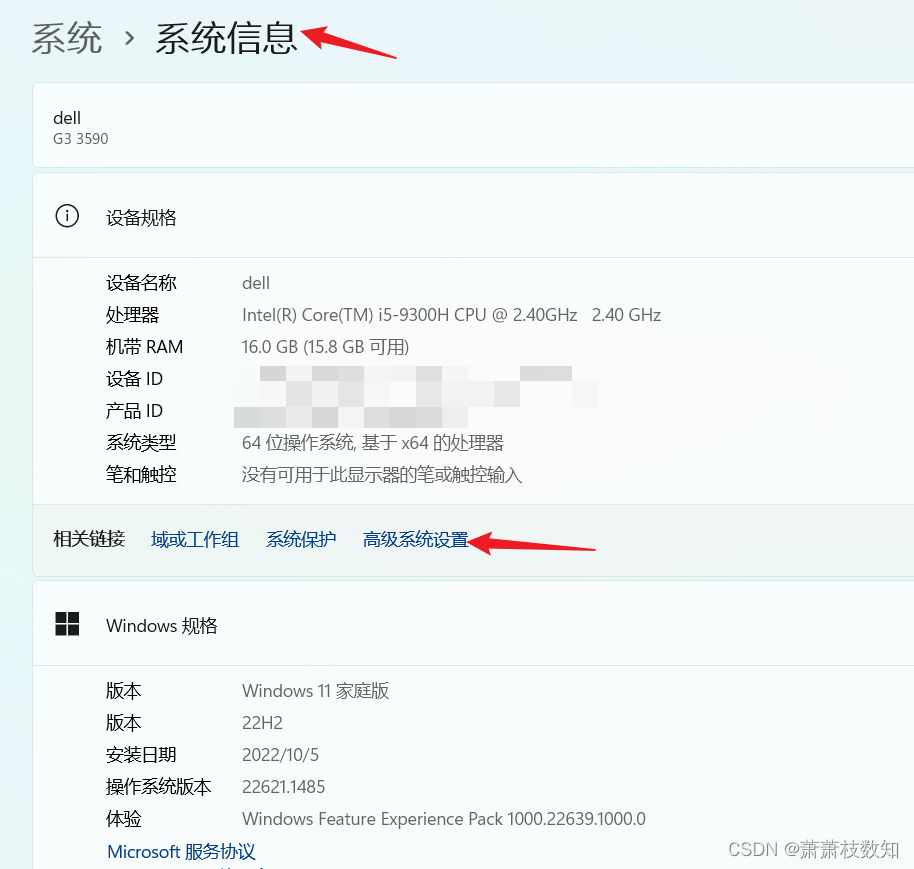Collapse the 设备规格 section header
914x869 pixels.
click(473, 216)
